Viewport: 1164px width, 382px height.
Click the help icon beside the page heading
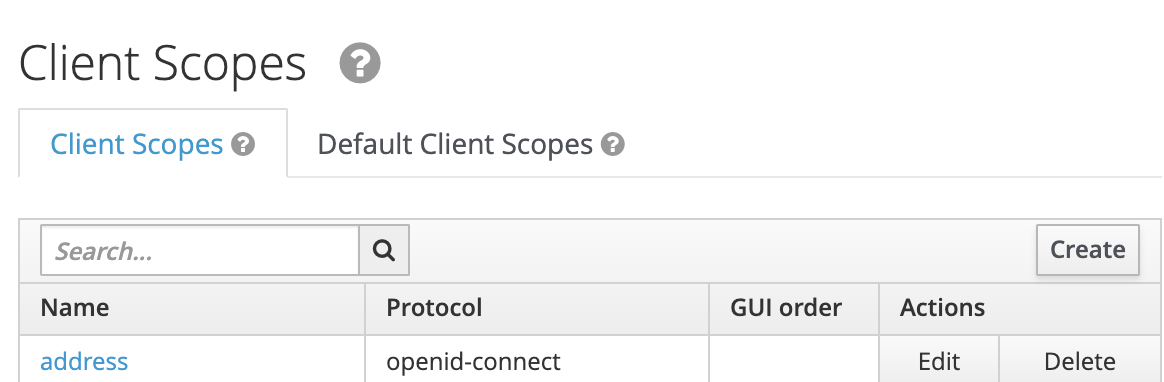[x=360, y=63]
